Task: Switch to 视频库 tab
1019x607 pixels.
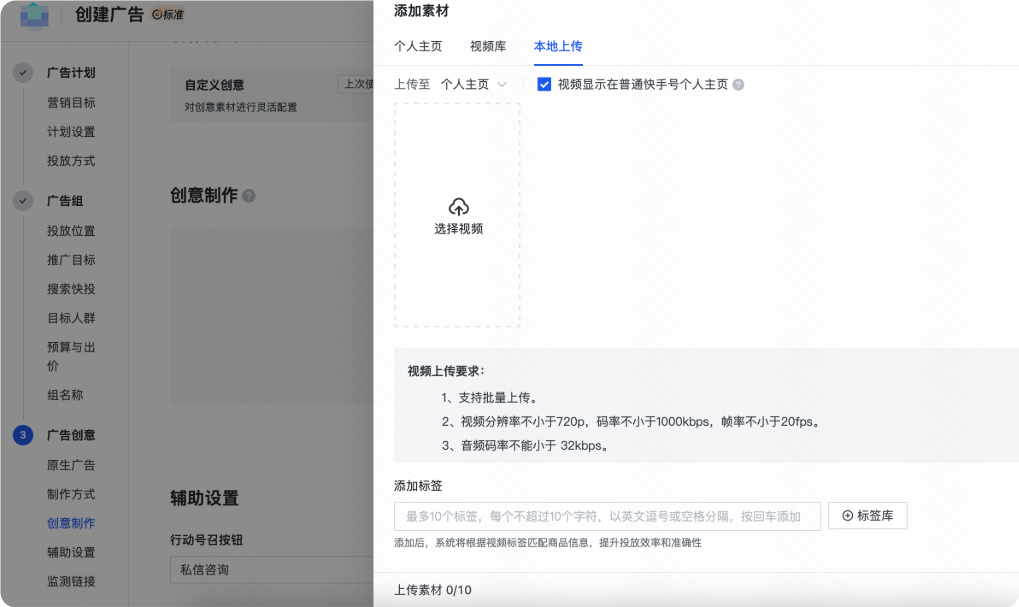Action: point(488,46)
